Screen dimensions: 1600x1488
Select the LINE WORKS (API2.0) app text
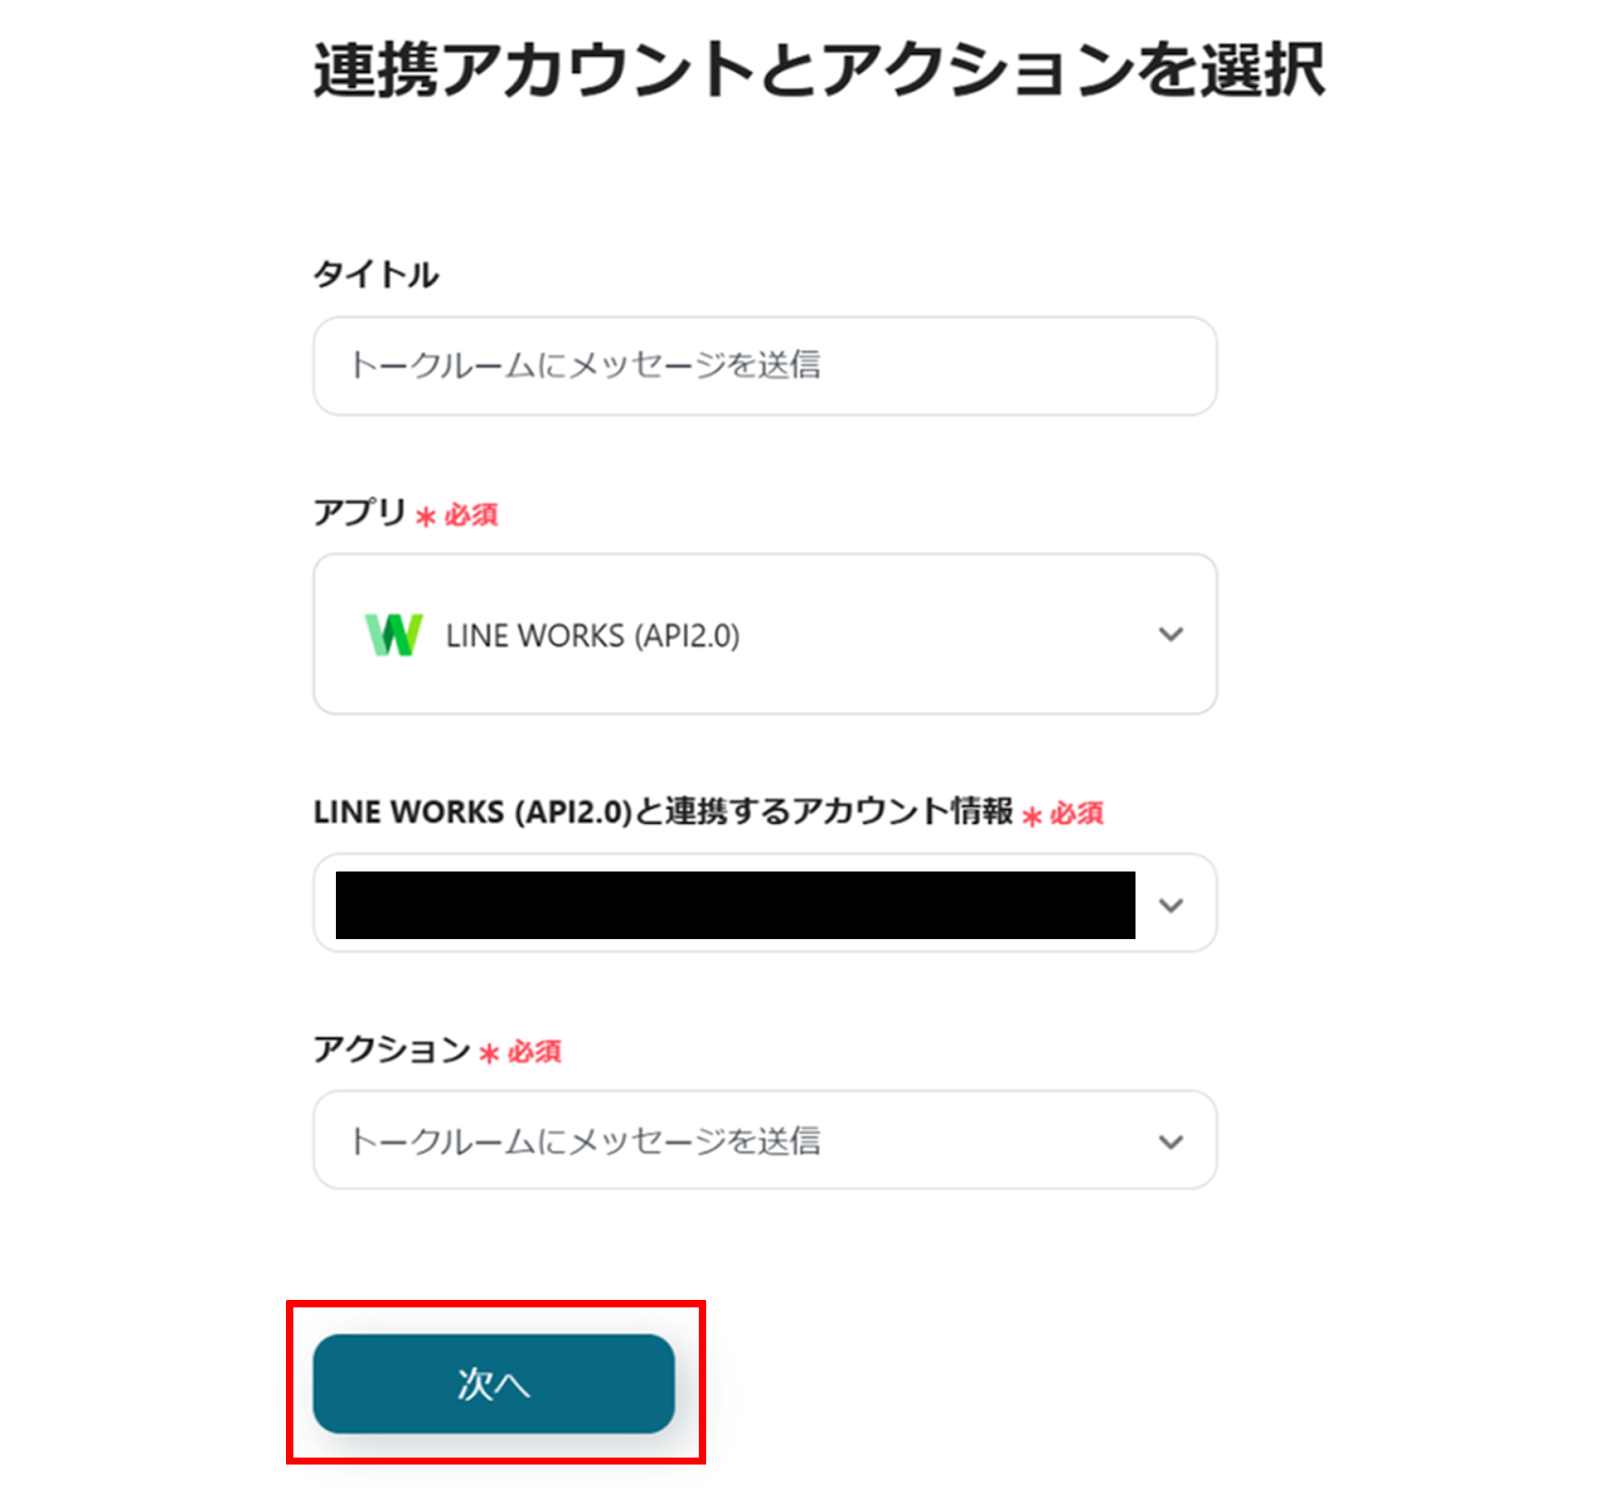[592, 636]
